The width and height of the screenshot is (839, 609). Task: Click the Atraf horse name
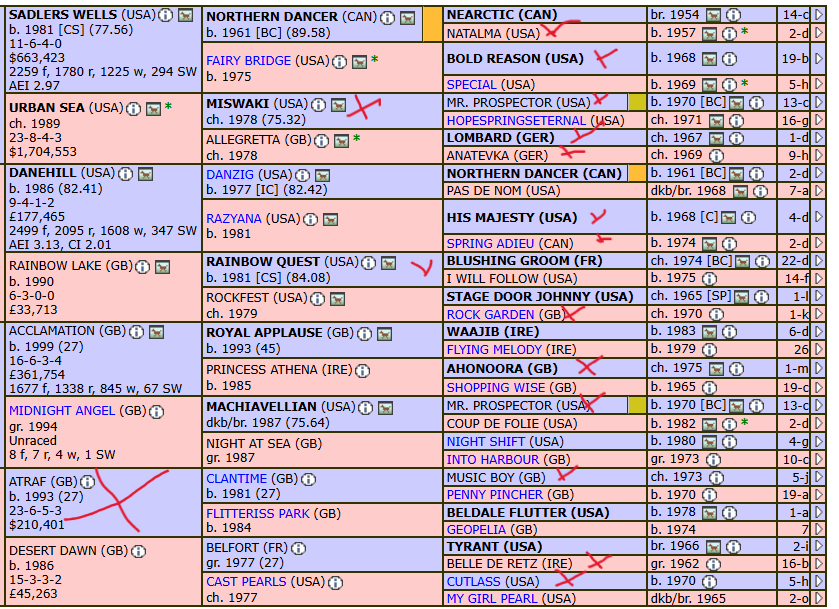pyautogui.click(x=28, y=479)
